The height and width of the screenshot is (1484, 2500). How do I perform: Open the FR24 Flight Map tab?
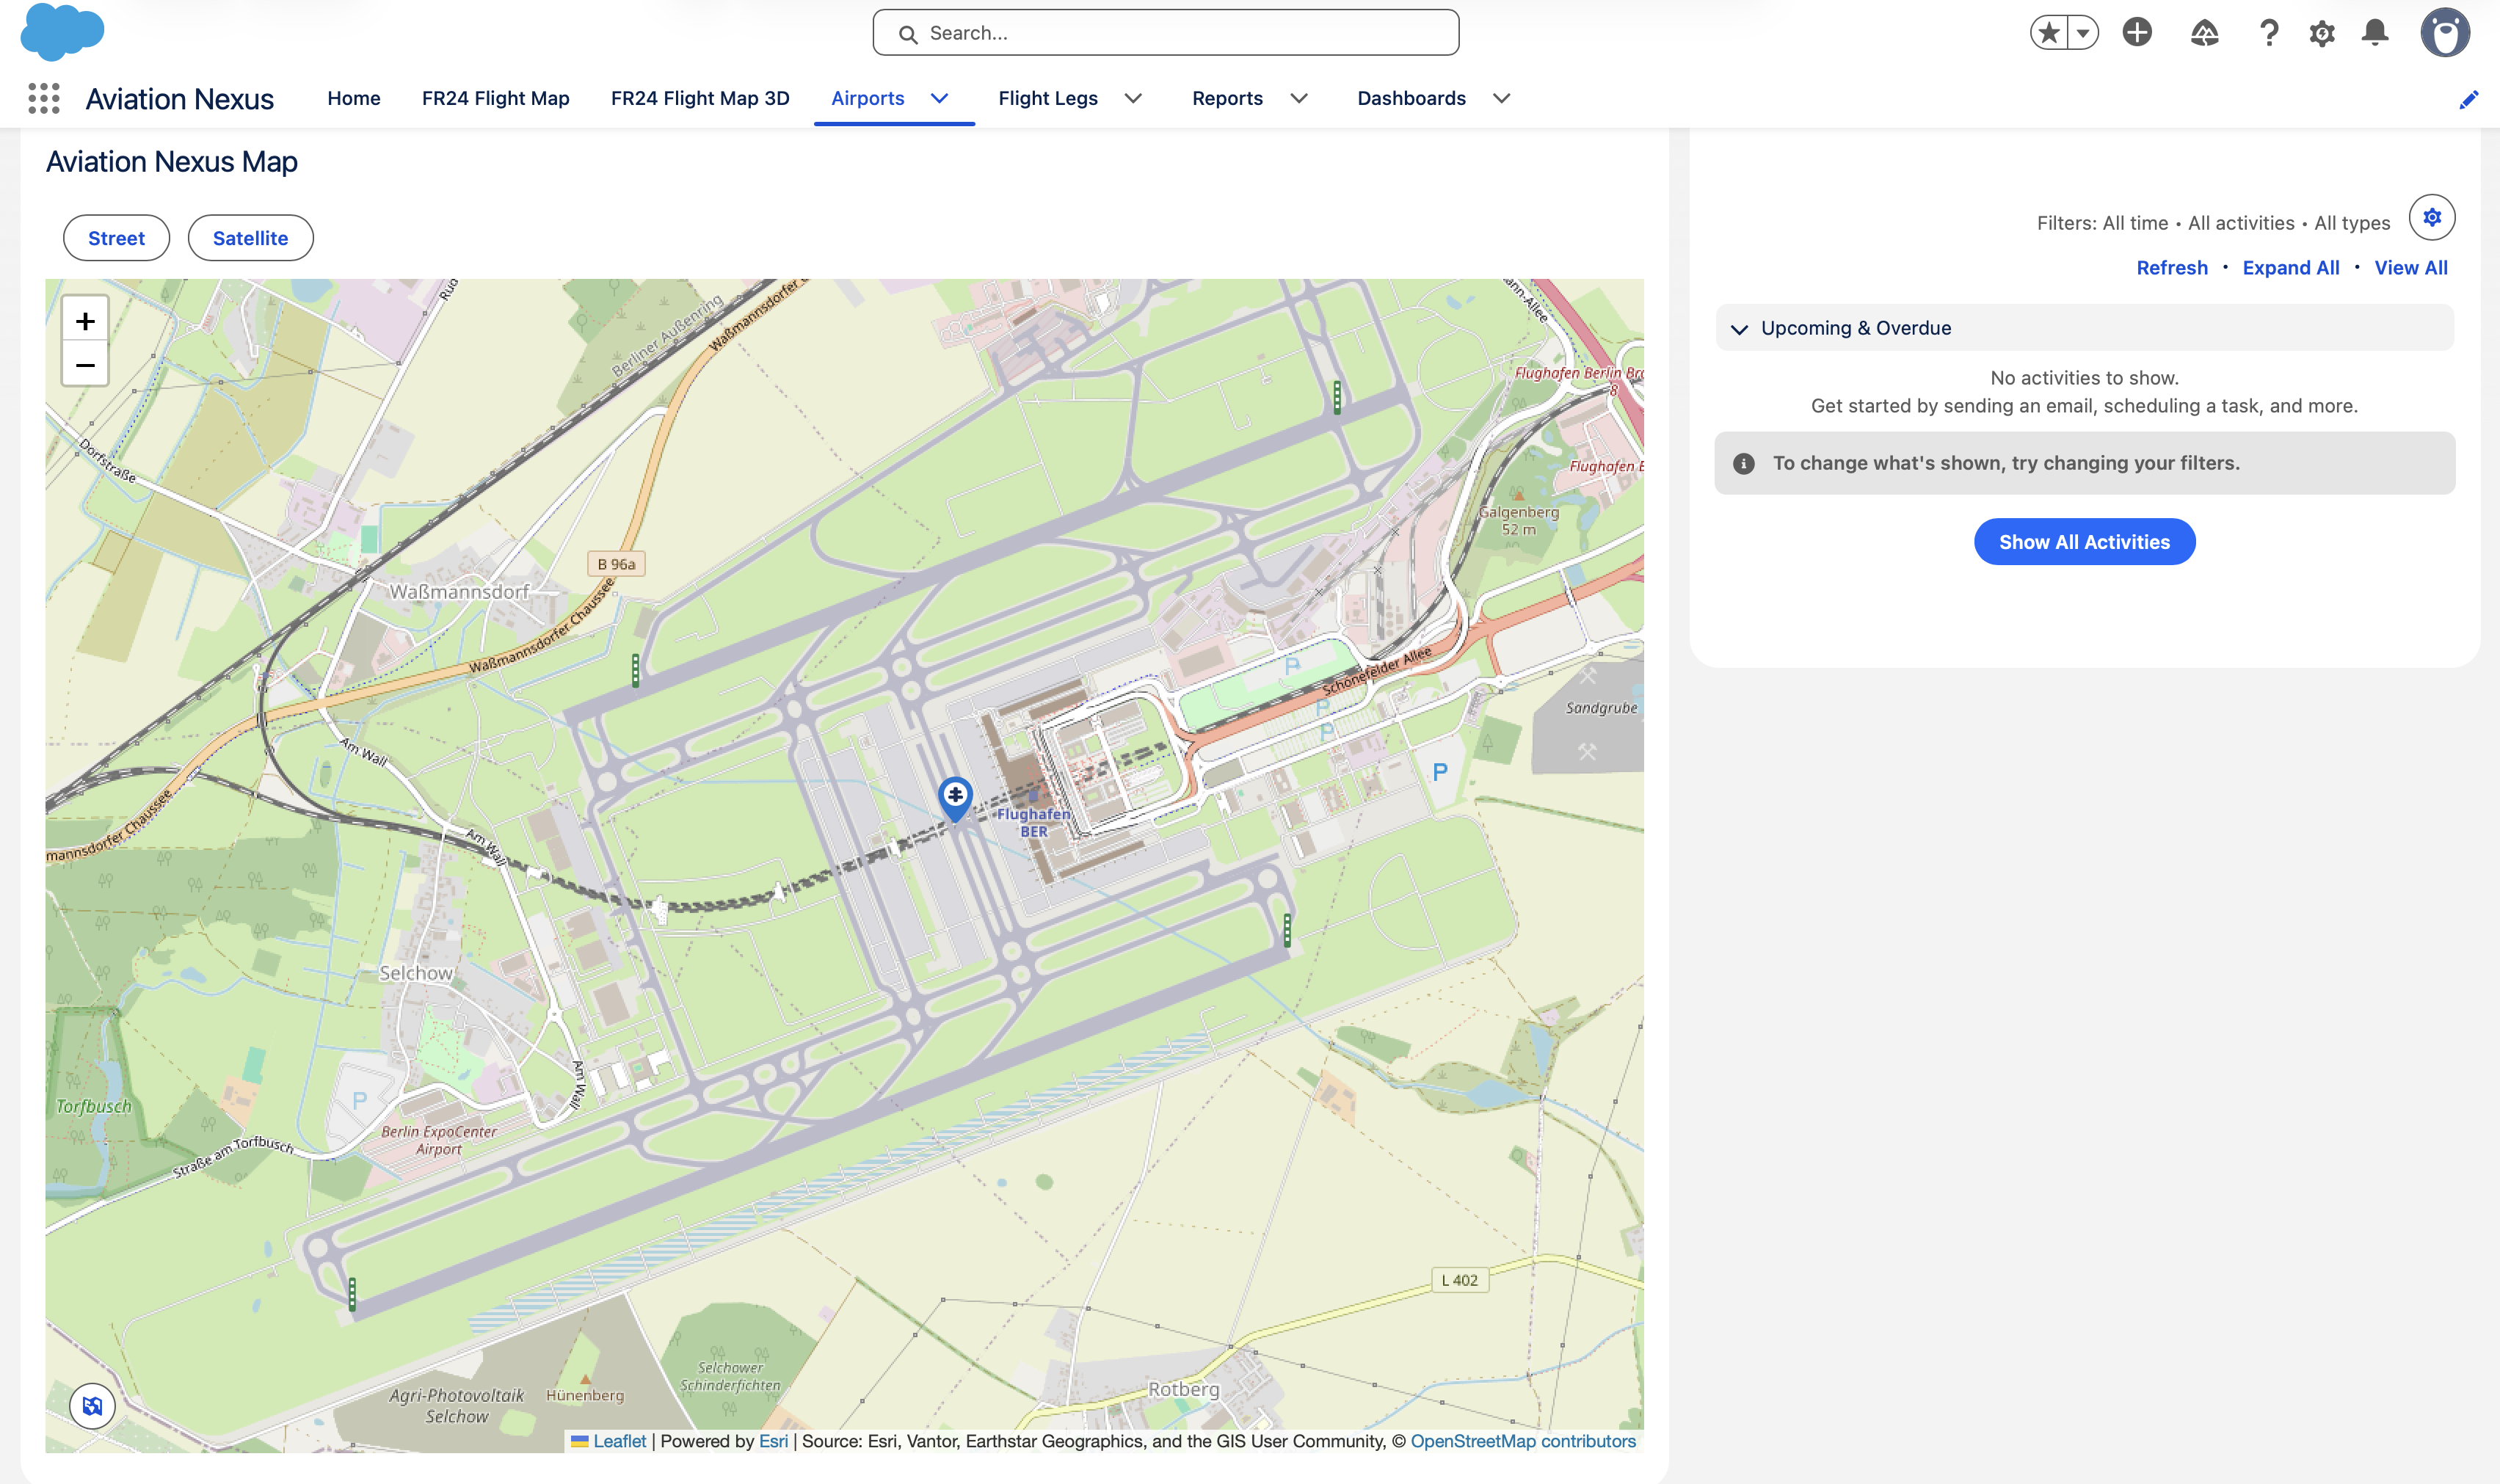tap(496, 98)
